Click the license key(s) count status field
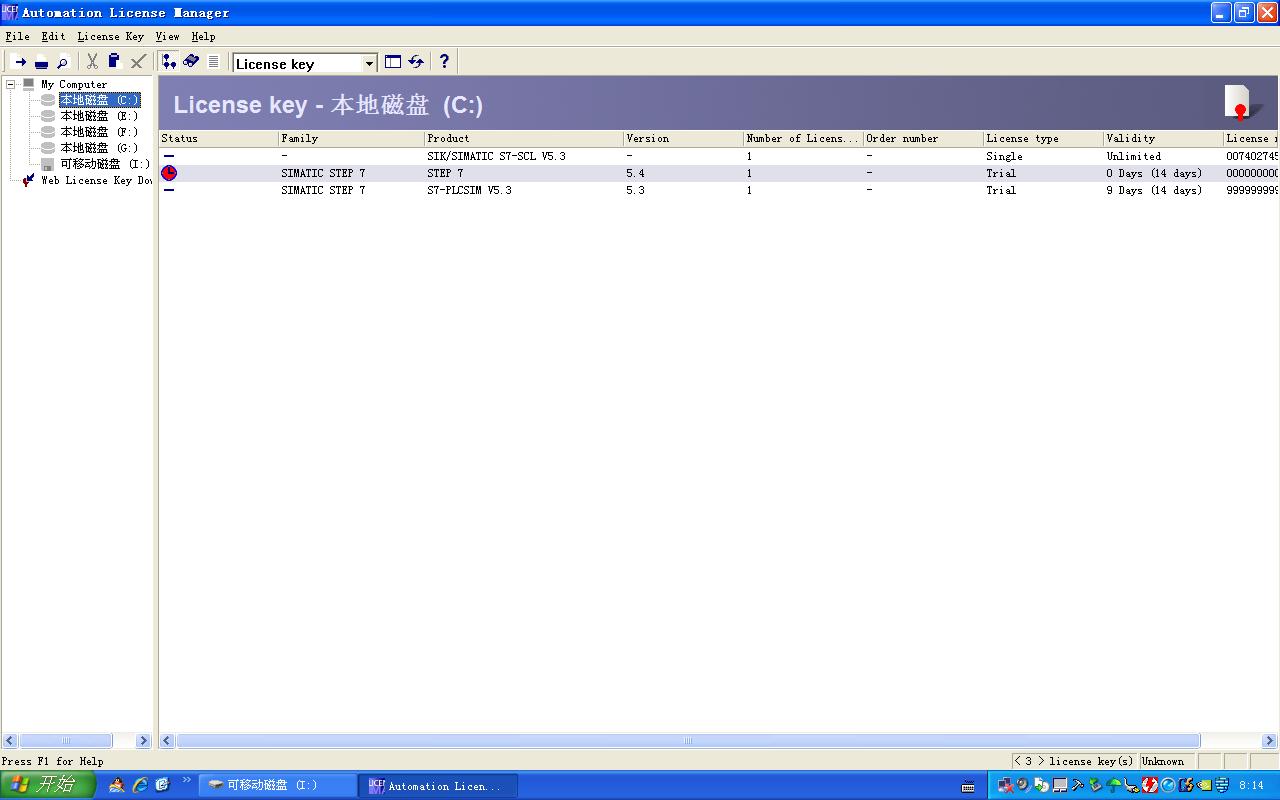This screenshot has width=1280, height=800. tap(1074, 761)
